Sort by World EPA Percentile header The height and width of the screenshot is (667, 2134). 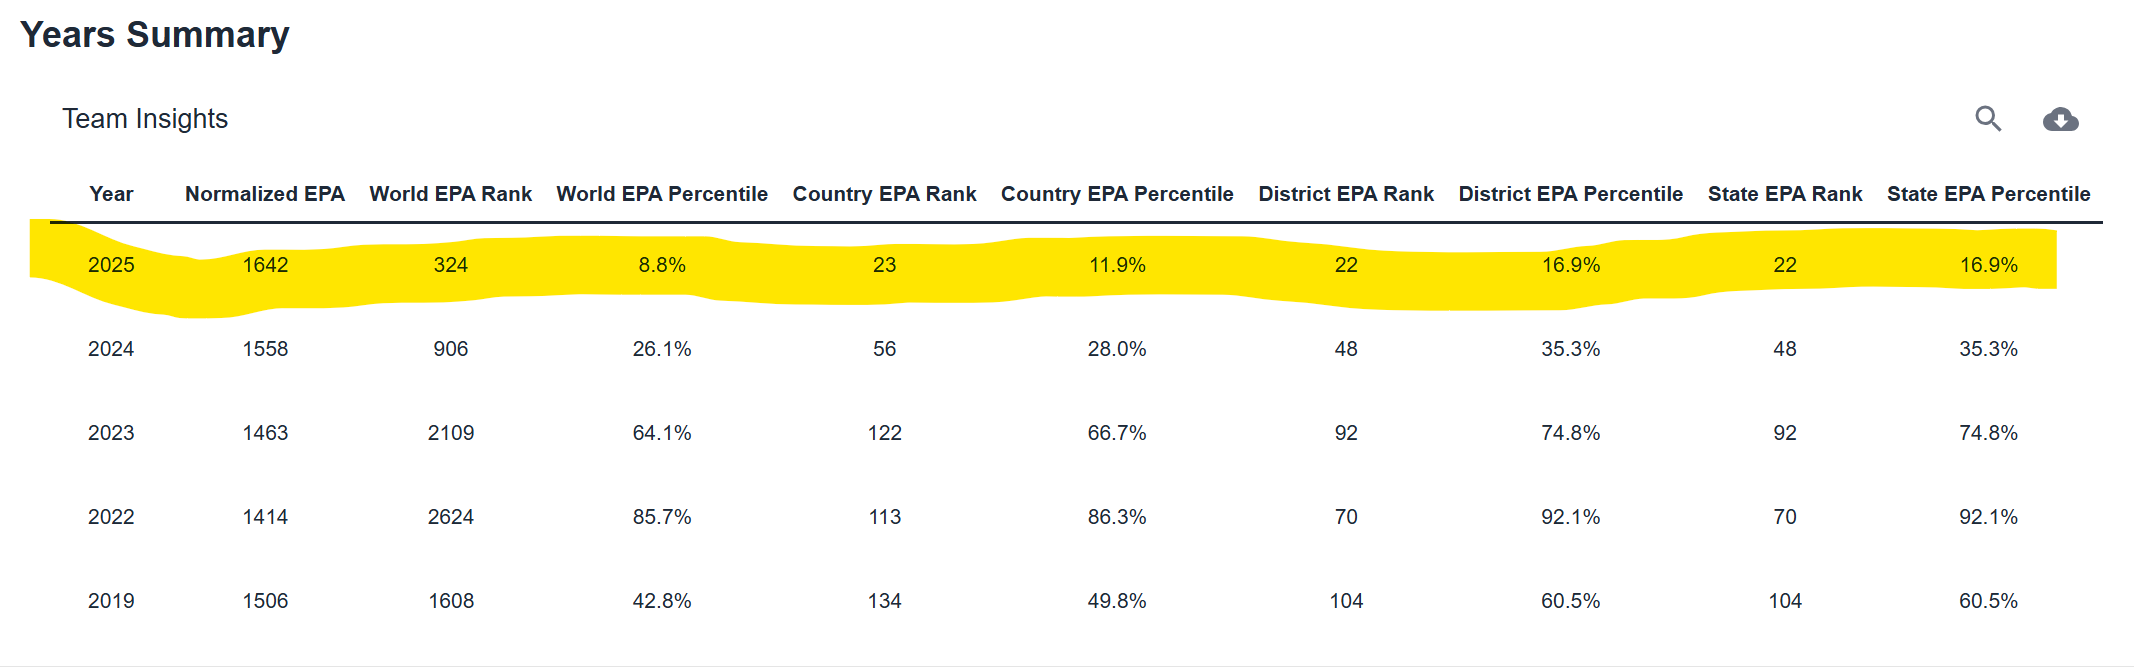(662, 194)
